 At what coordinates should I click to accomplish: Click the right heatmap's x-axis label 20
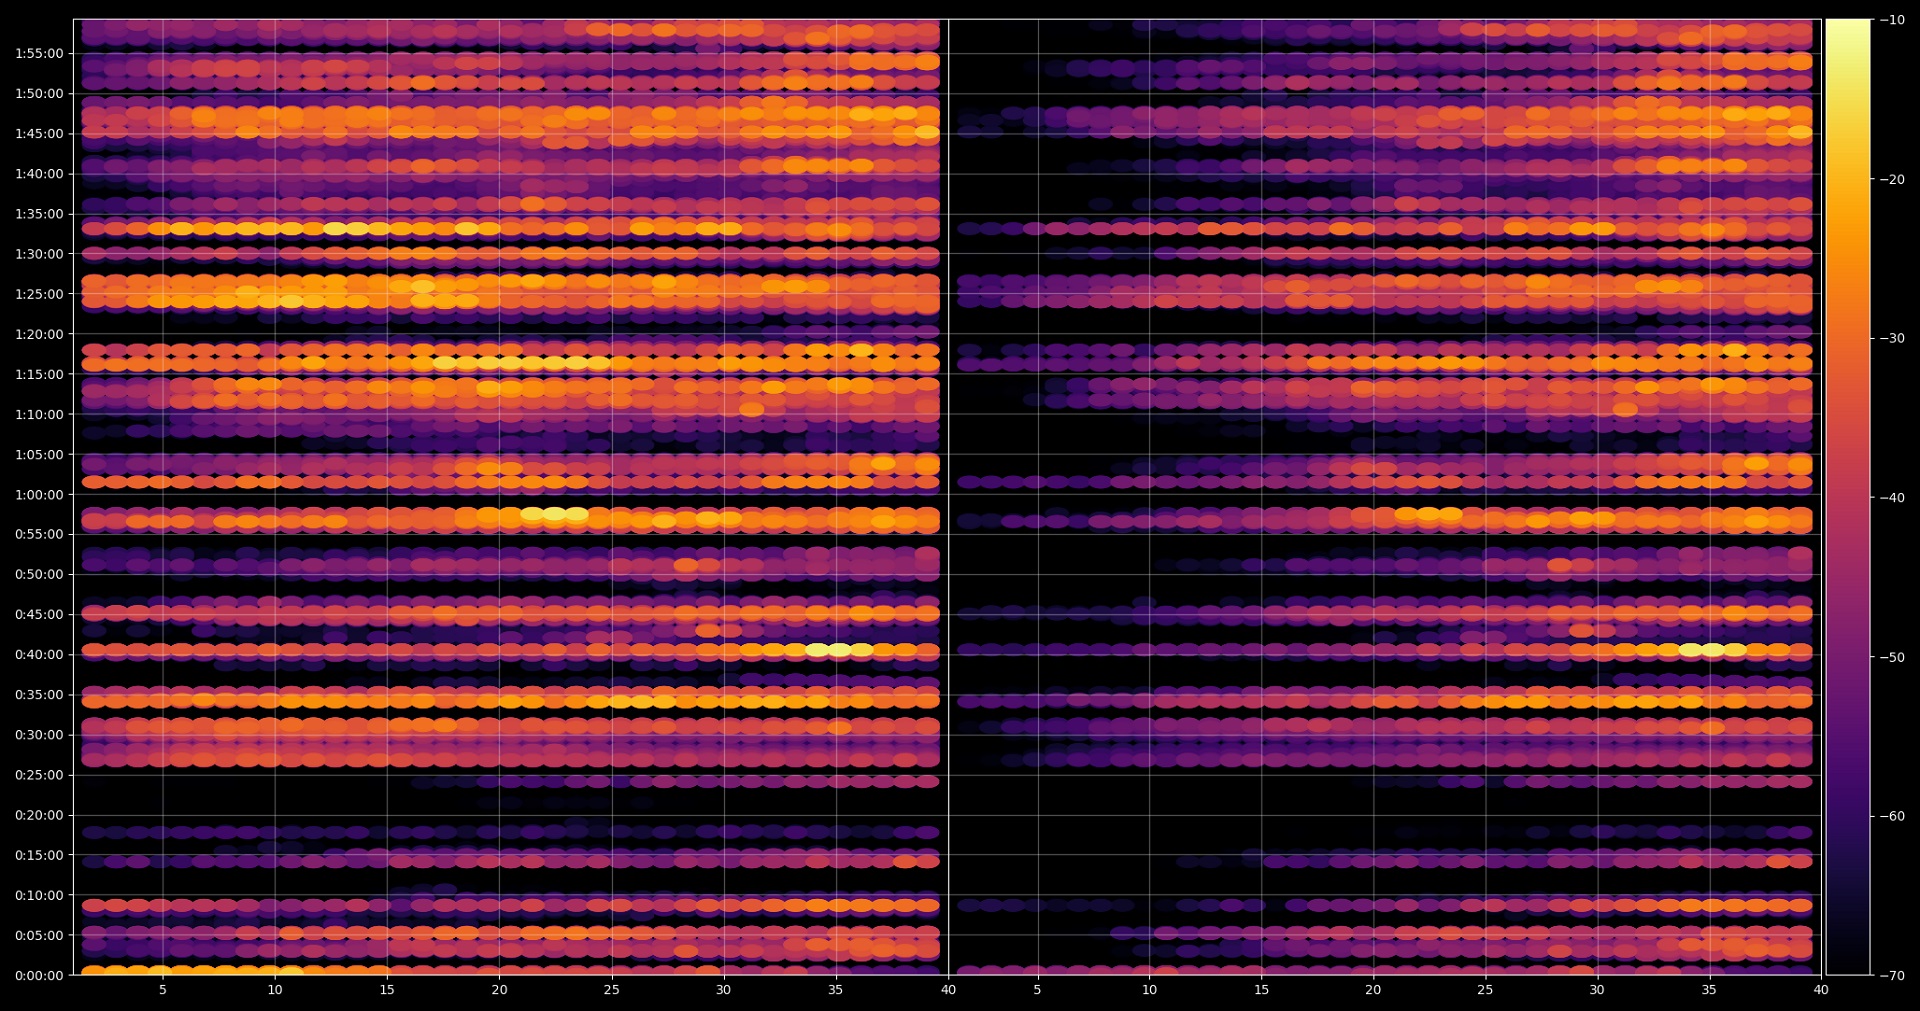[1373, 990]
